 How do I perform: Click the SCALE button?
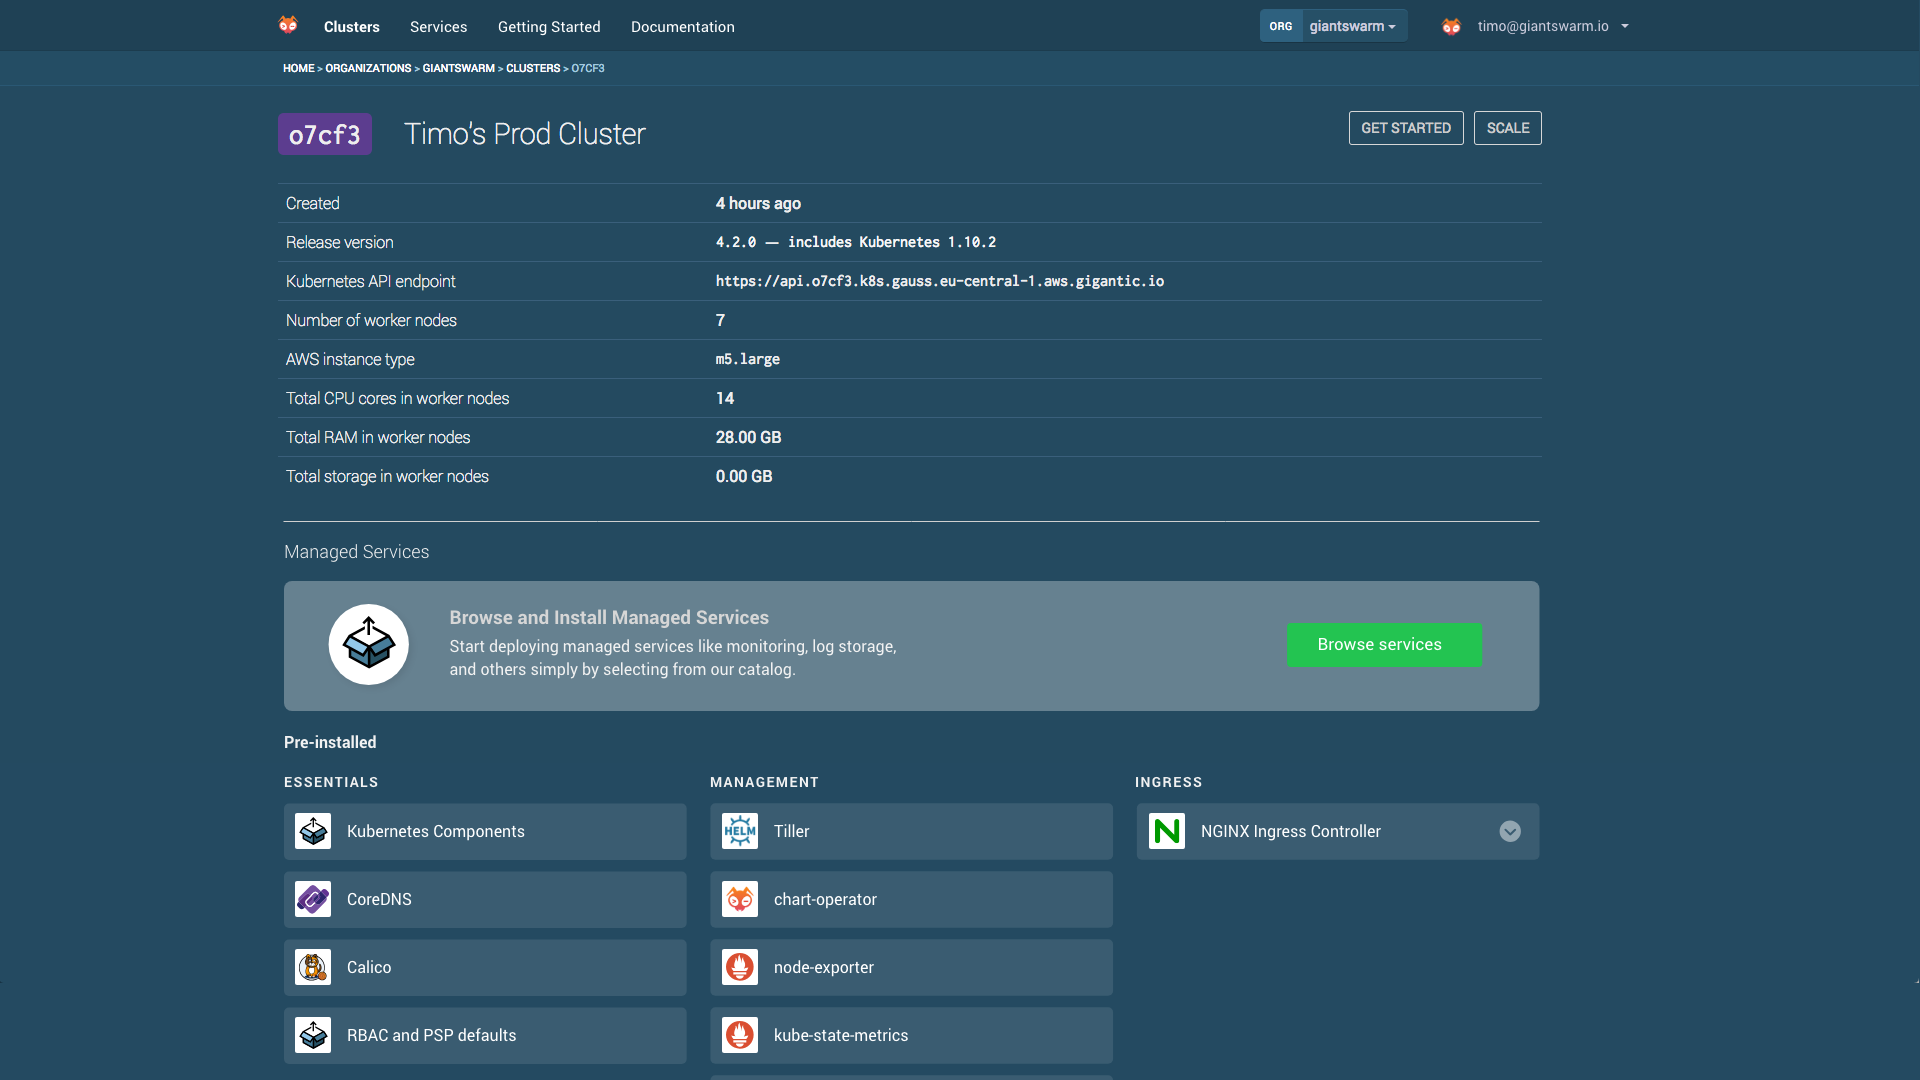point(1508,128)
